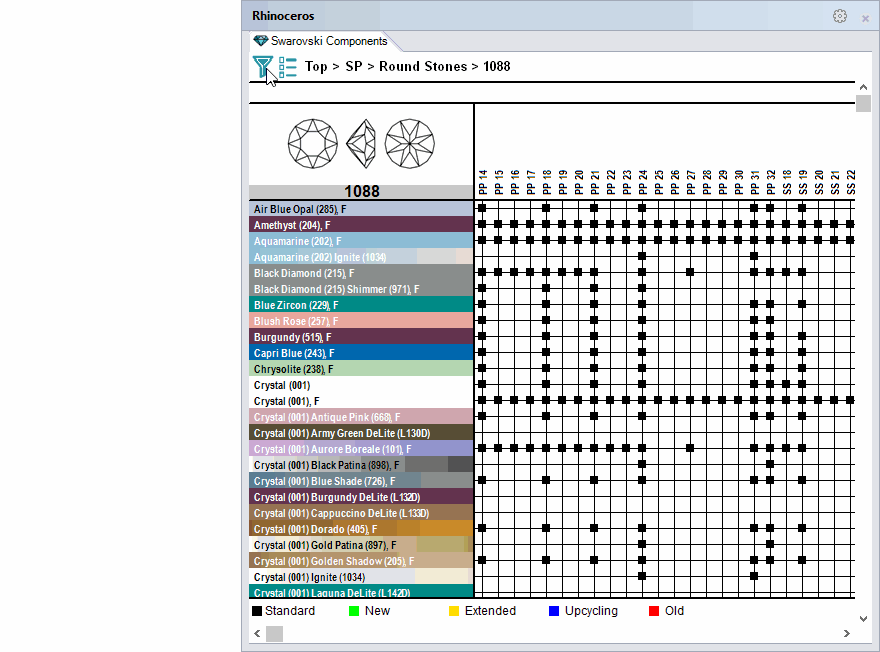Select Crystal (001) Gold Patina (897), F

pos(361,545)
